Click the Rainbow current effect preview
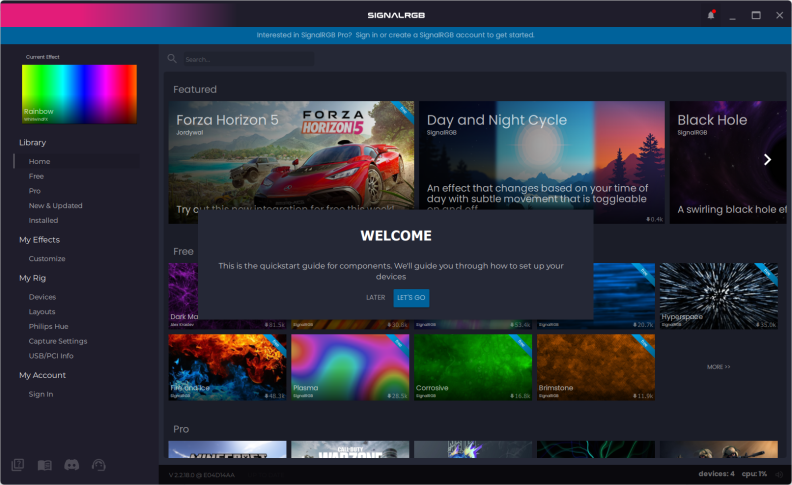792x485 pixels. tap(79, 94)
